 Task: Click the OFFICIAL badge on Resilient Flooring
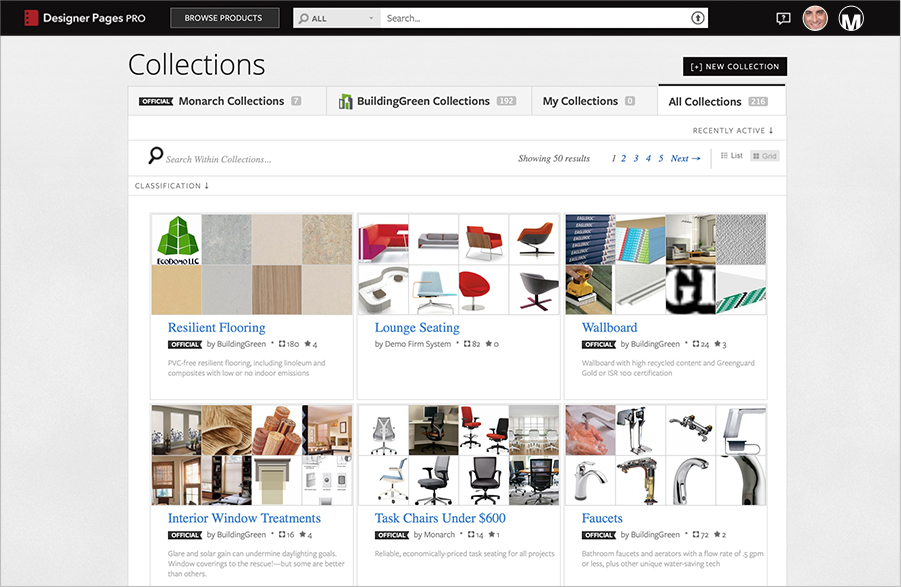click(x=185, y=344)
